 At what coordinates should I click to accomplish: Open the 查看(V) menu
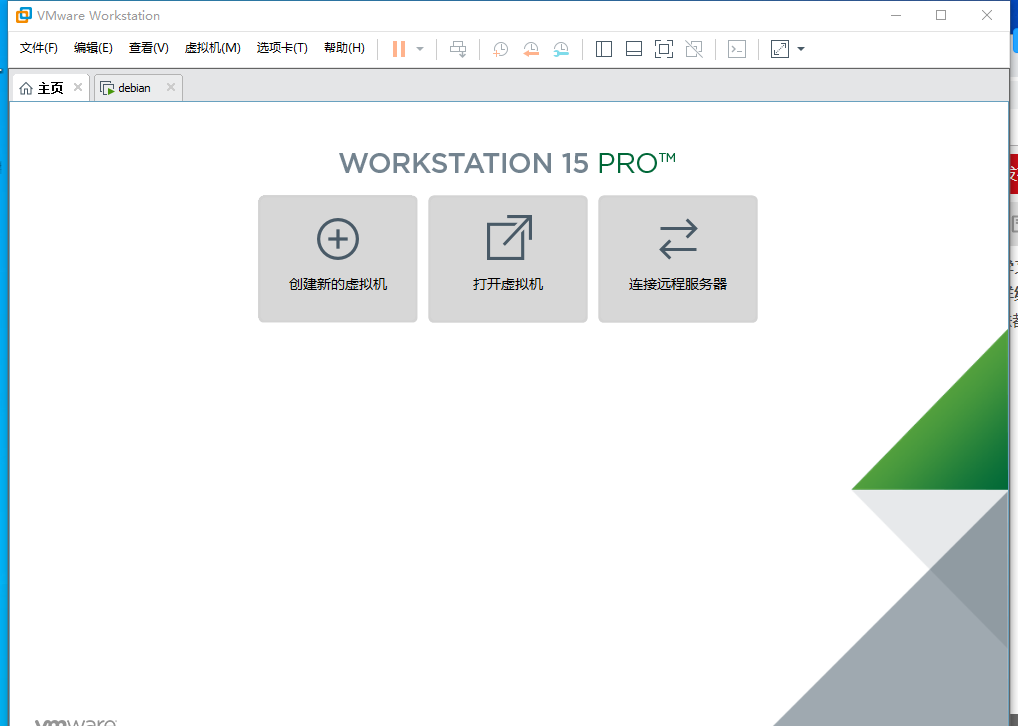click(149, 48)
